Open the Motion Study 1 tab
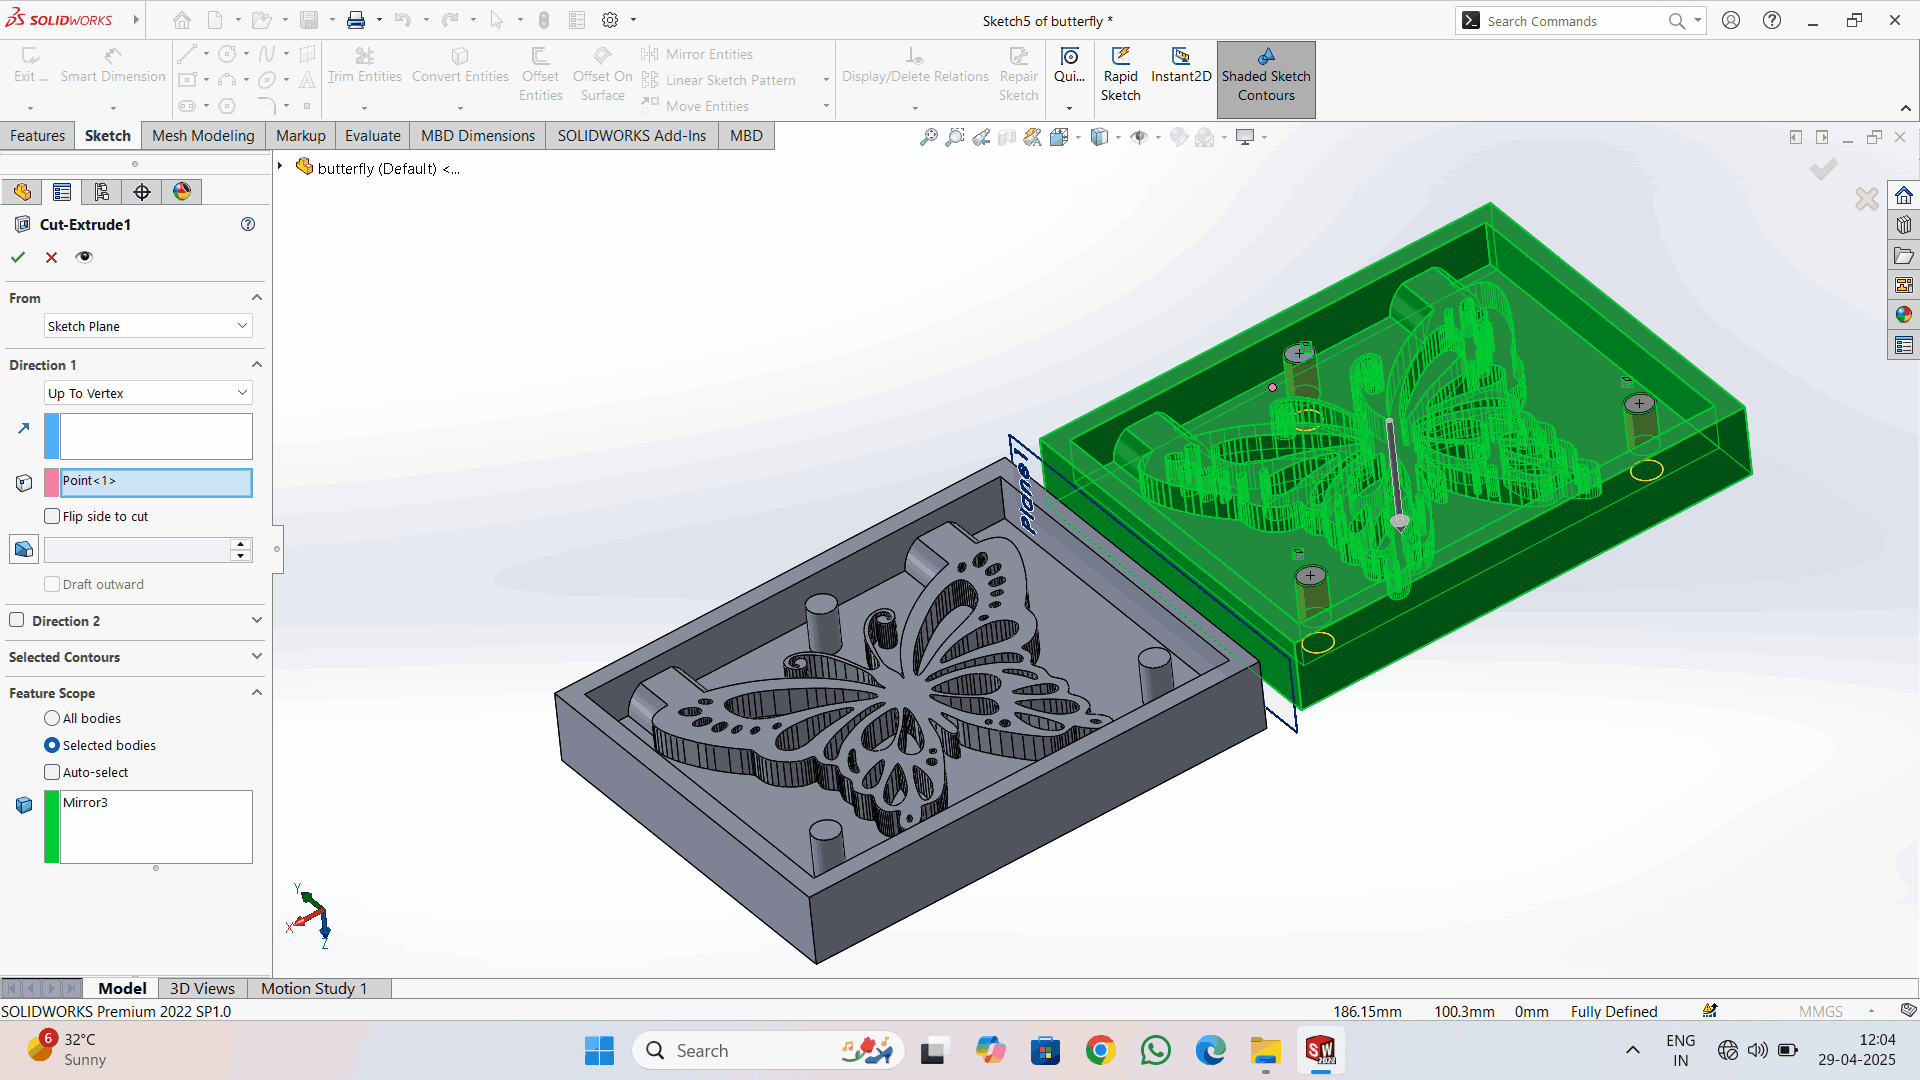Screen dimensions: 1920x1080 tap(314, 988)
